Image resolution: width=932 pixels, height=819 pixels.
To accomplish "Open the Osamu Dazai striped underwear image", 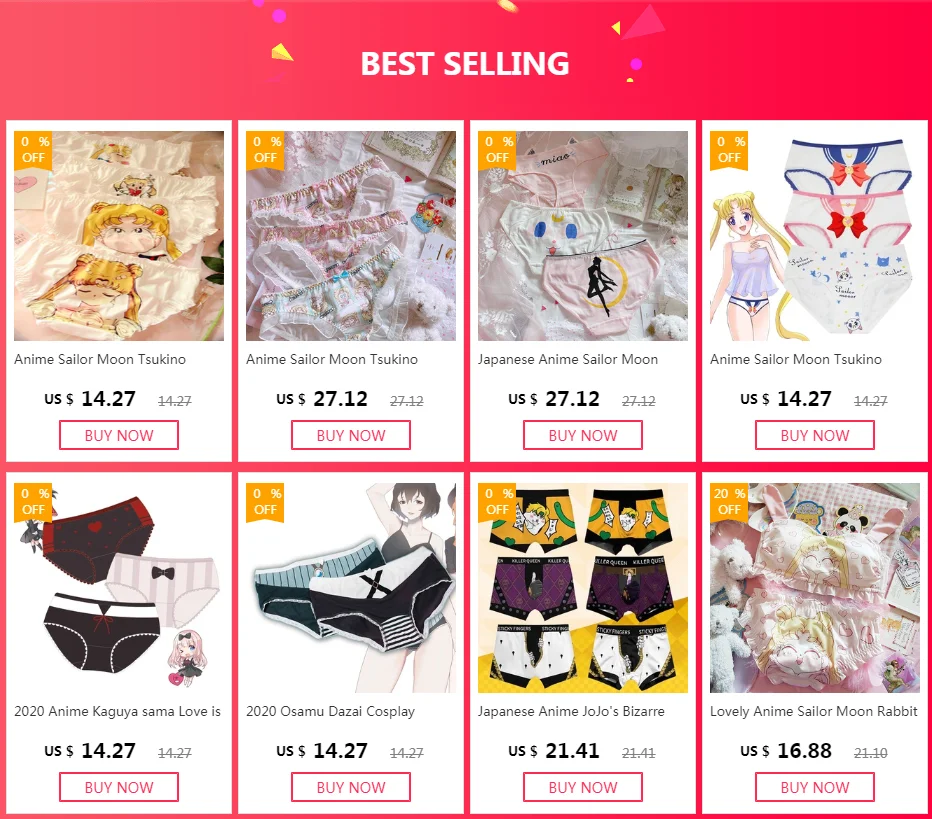I will [x=351, y=588].
